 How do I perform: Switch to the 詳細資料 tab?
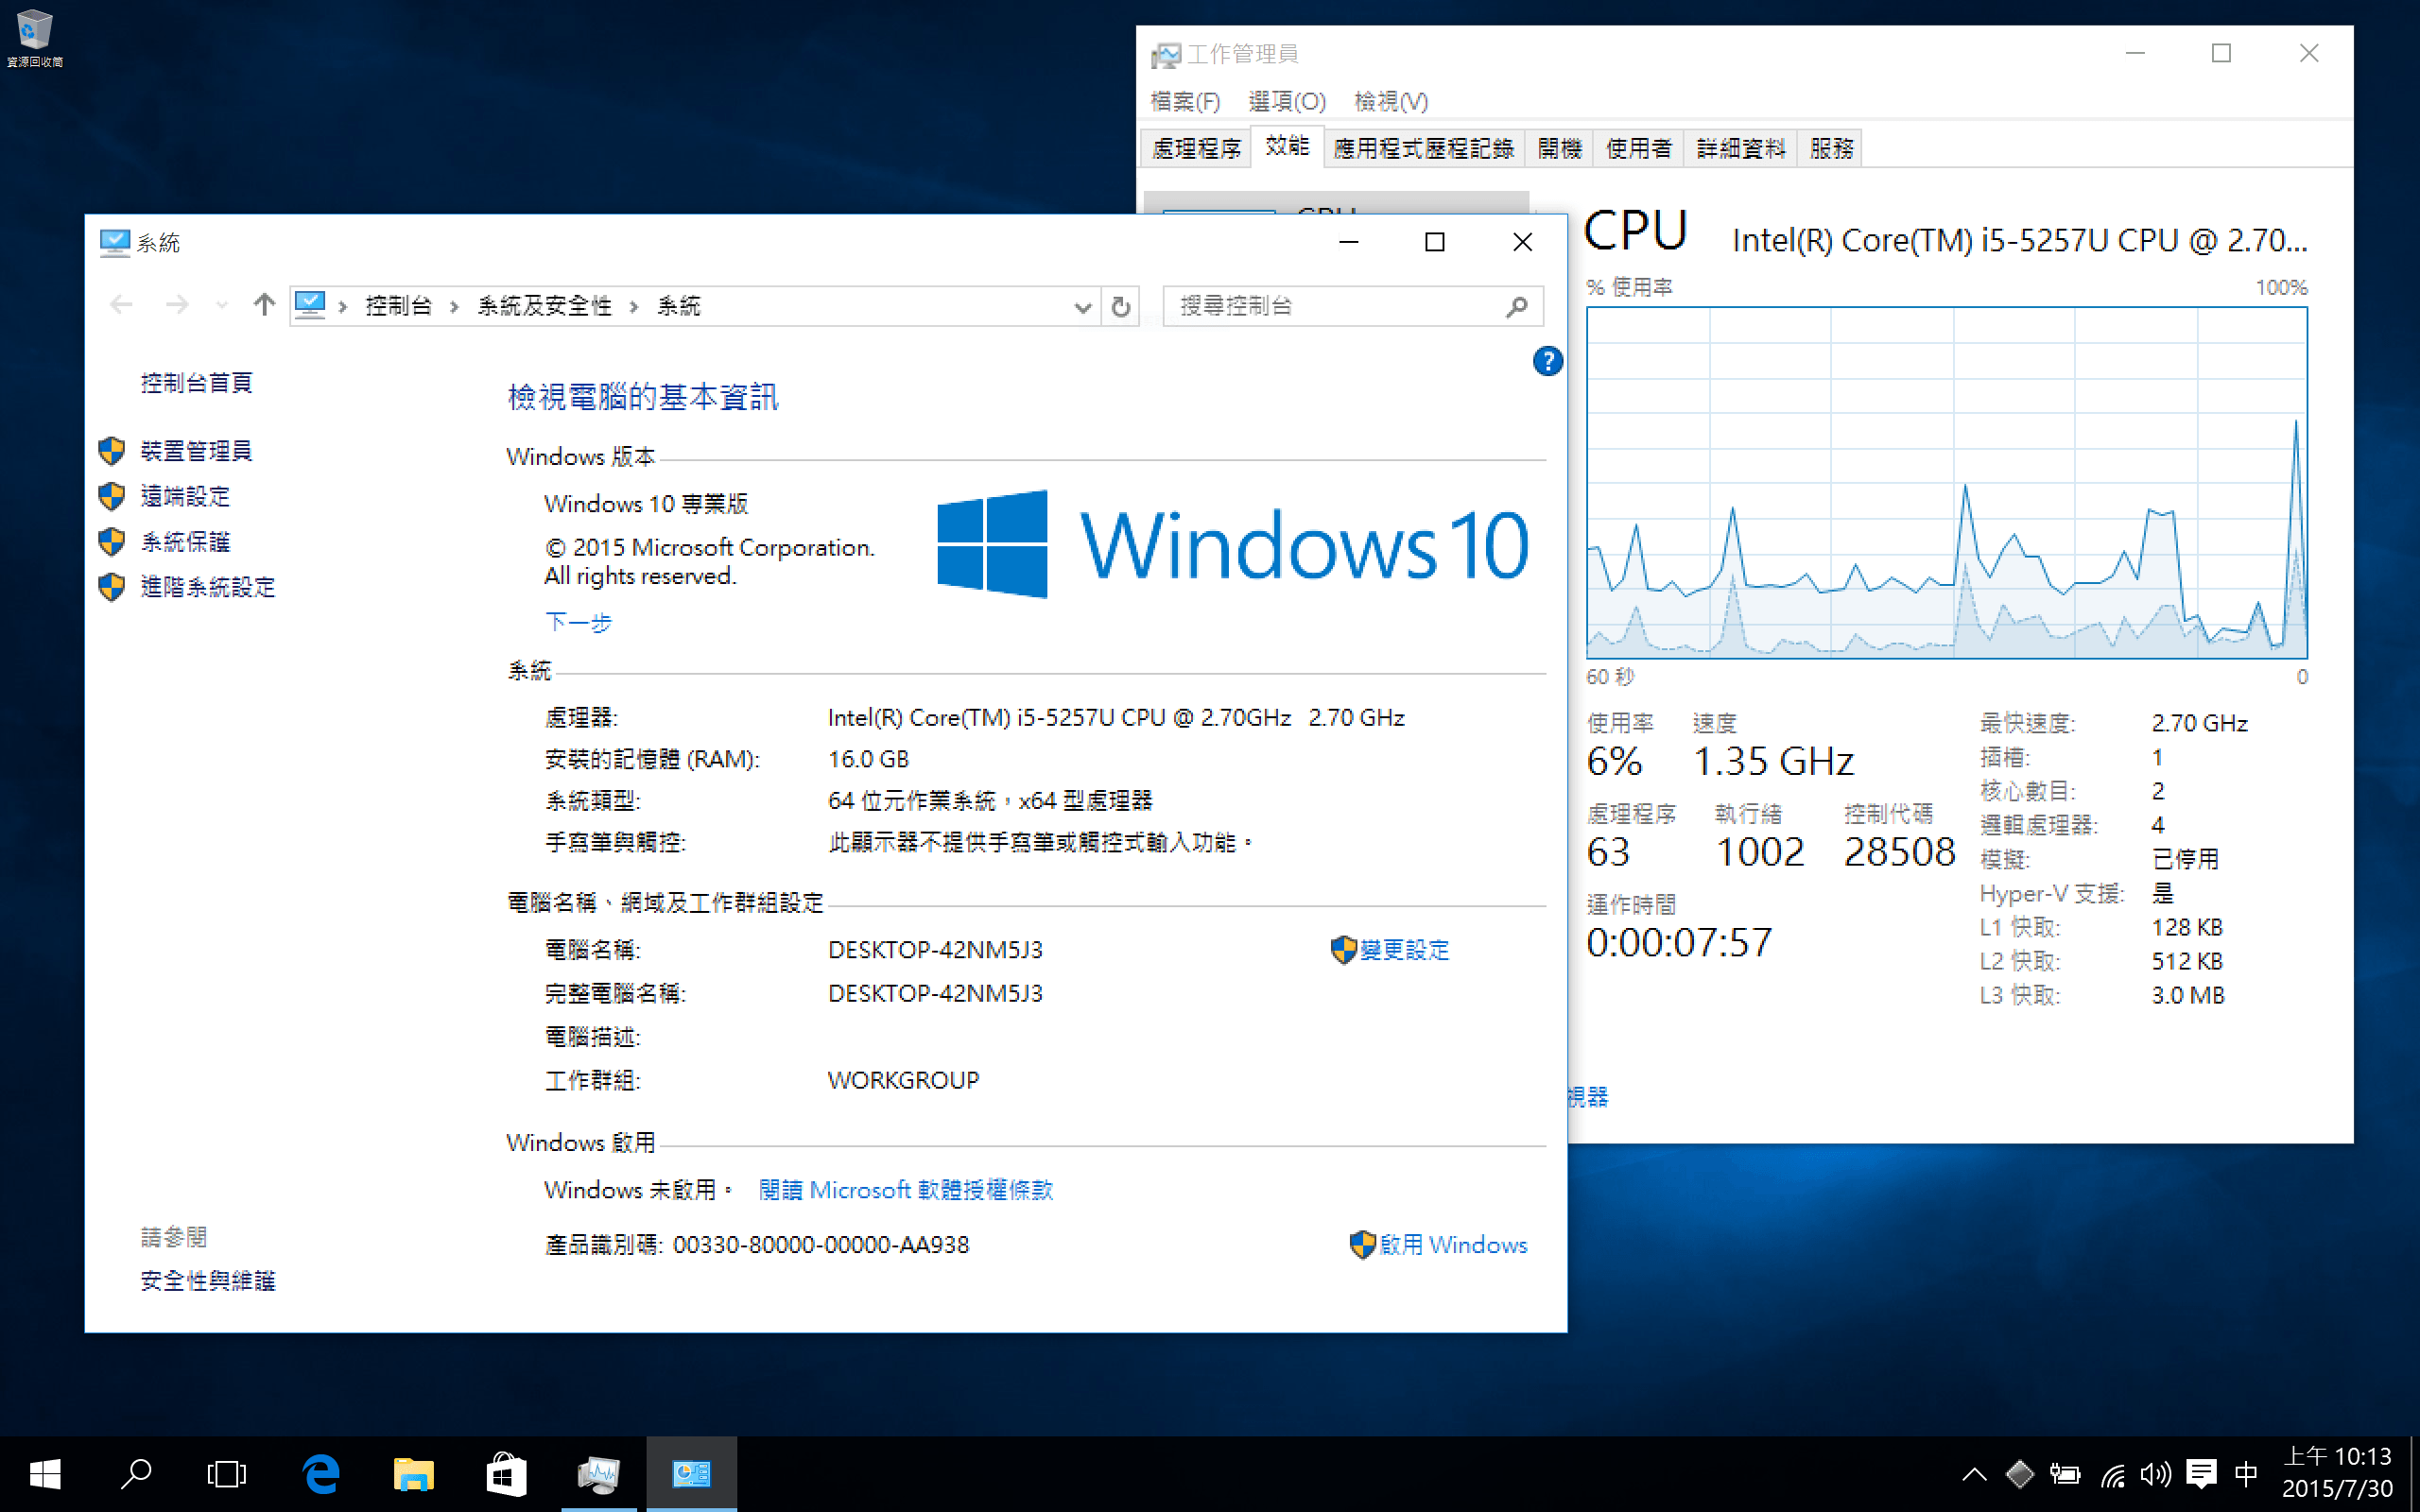(x=1741, y=148)
